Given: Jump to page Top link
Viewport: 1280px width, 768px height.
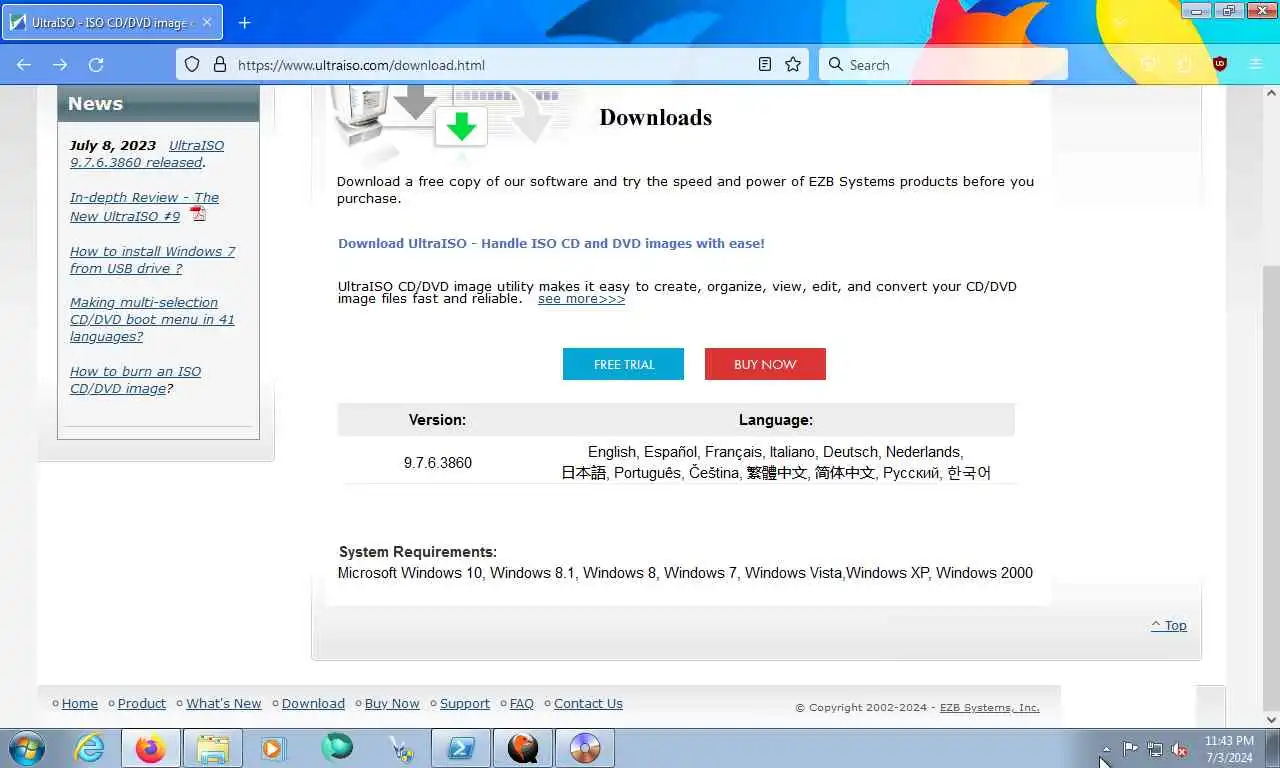Looking at the screenshot, I should click(1168, 625).
